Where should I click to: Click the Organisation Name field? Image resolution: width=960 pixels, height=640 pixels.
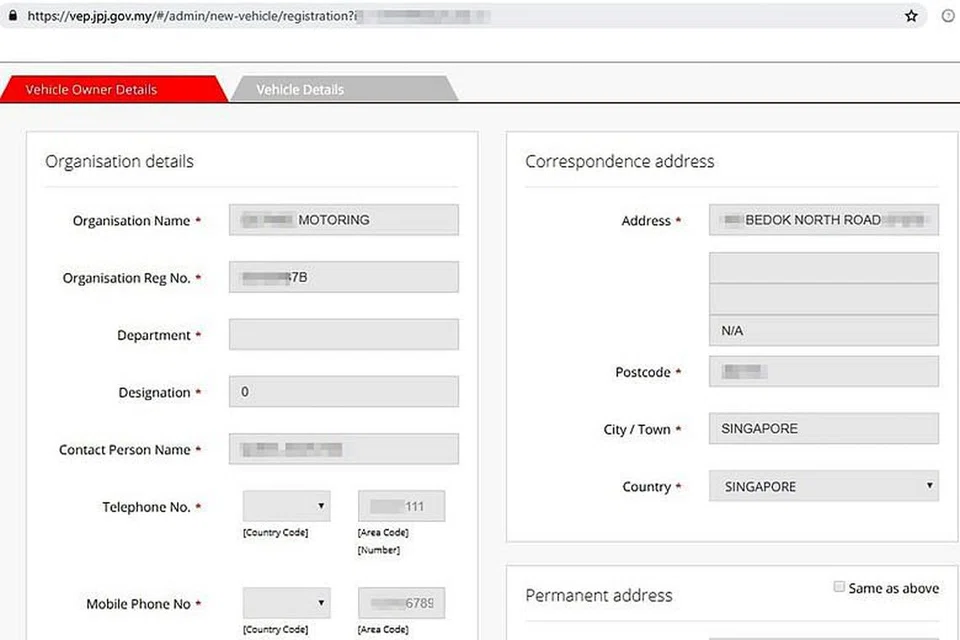(x=343, y=220)
